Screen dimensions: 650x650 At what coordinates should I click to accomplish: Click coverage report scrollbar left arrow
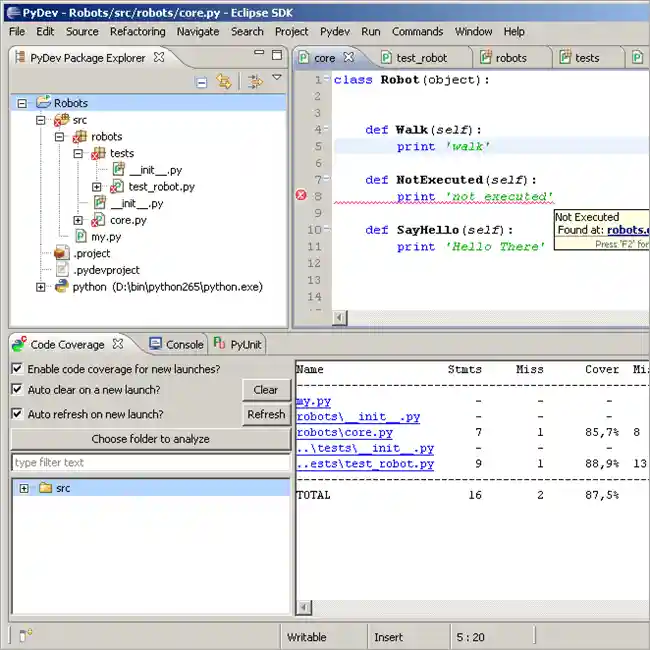click(304, 607)
